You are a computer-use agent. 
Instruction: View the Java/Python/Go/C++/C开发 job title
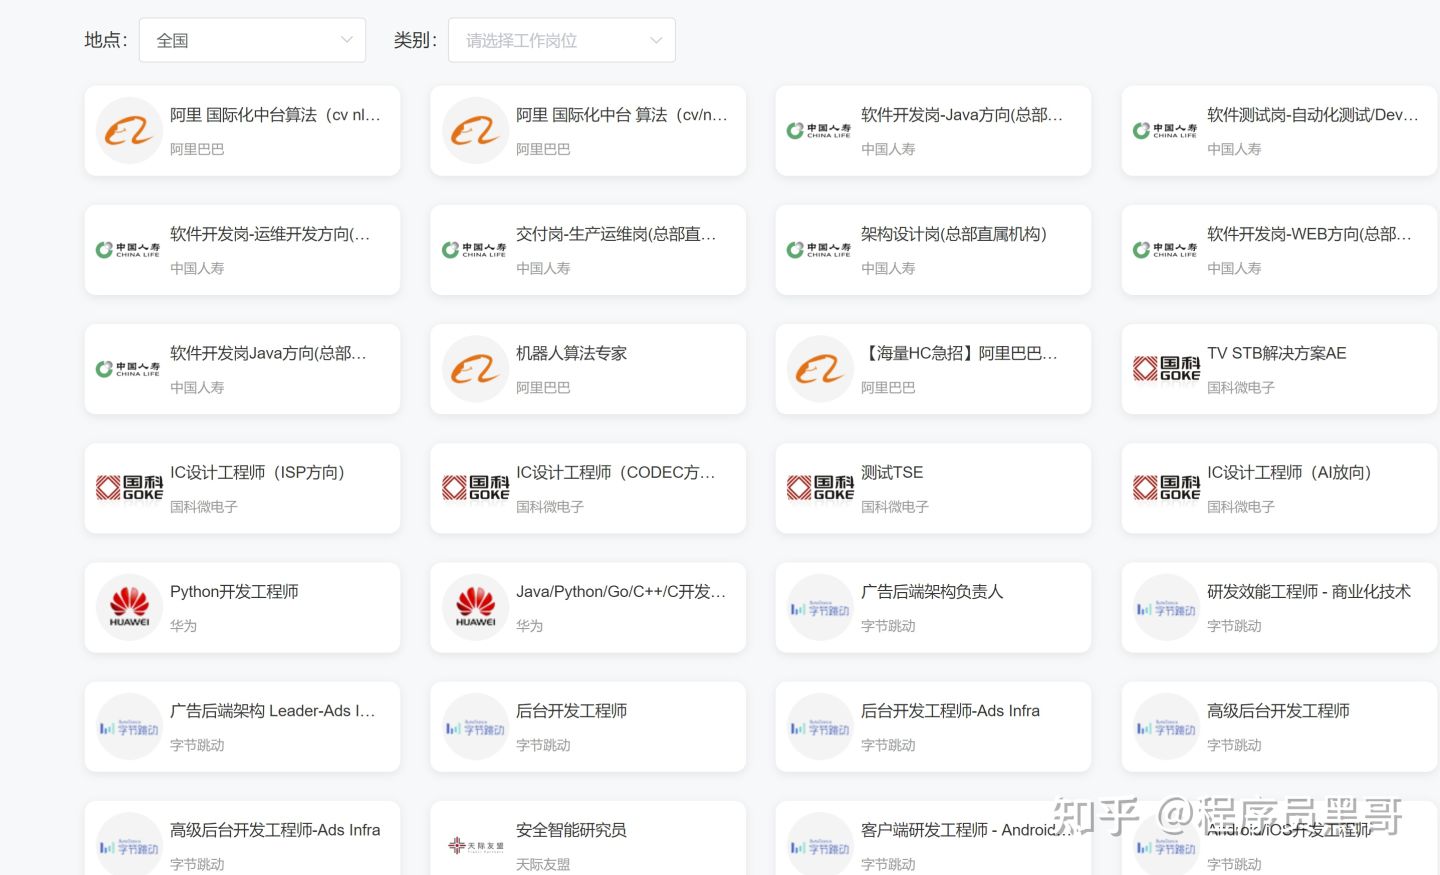pyautogui.click(x=621, y=591)
